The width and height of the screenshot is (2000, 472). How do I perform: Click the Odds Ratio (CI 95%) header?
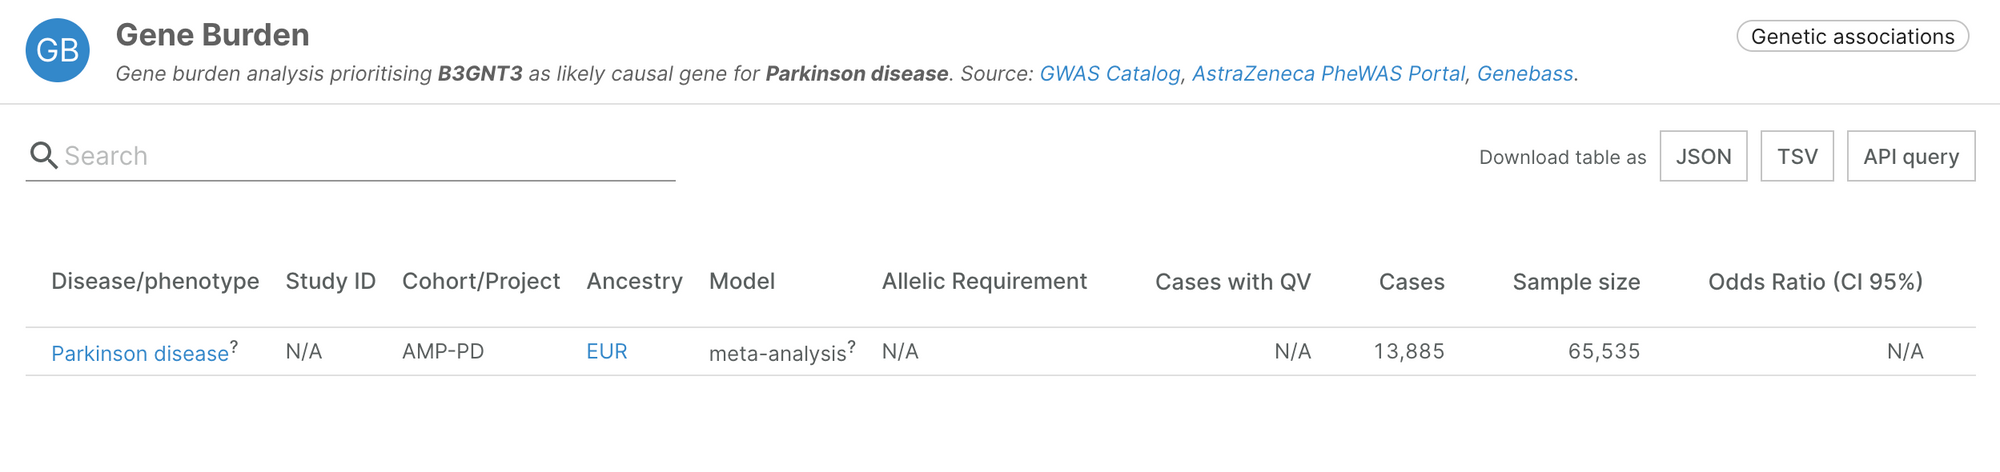1815,282
